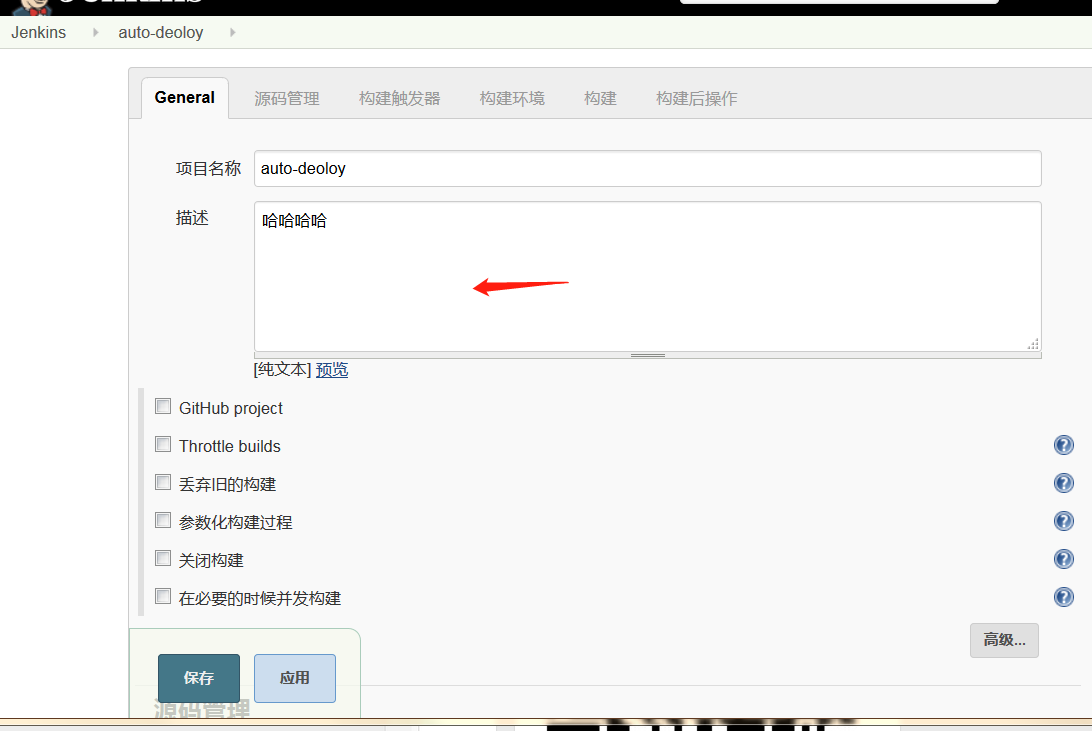
Task: Enable the GitHub project checkbox
Action: click(x=163, y=406)
